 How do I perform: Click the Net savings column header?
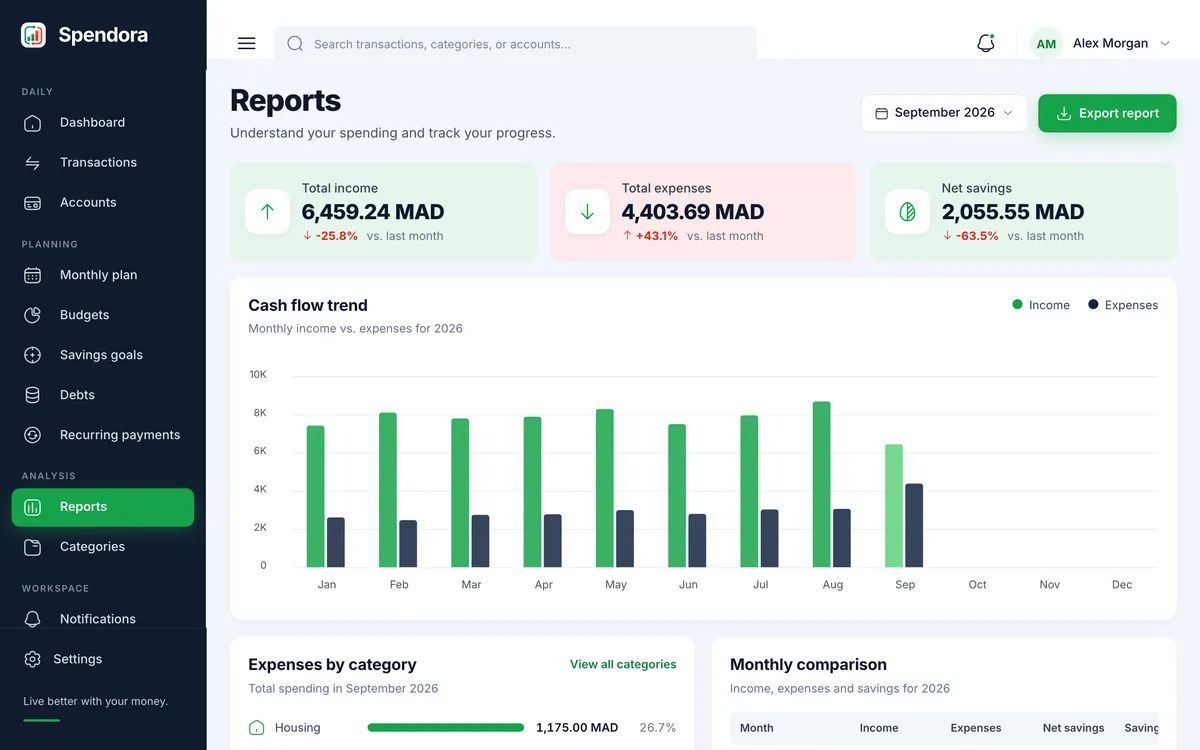[1074, 728]
